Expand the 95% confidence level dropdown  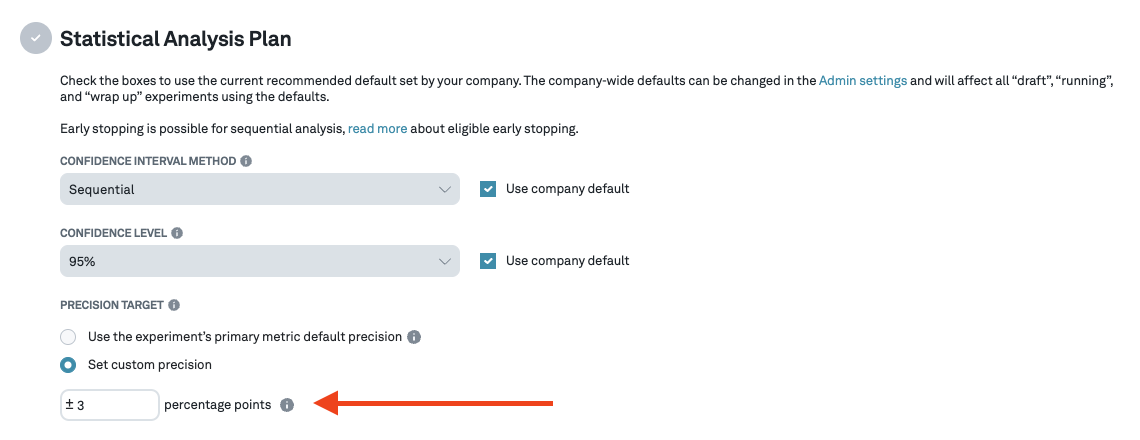(x=259, y=261)
